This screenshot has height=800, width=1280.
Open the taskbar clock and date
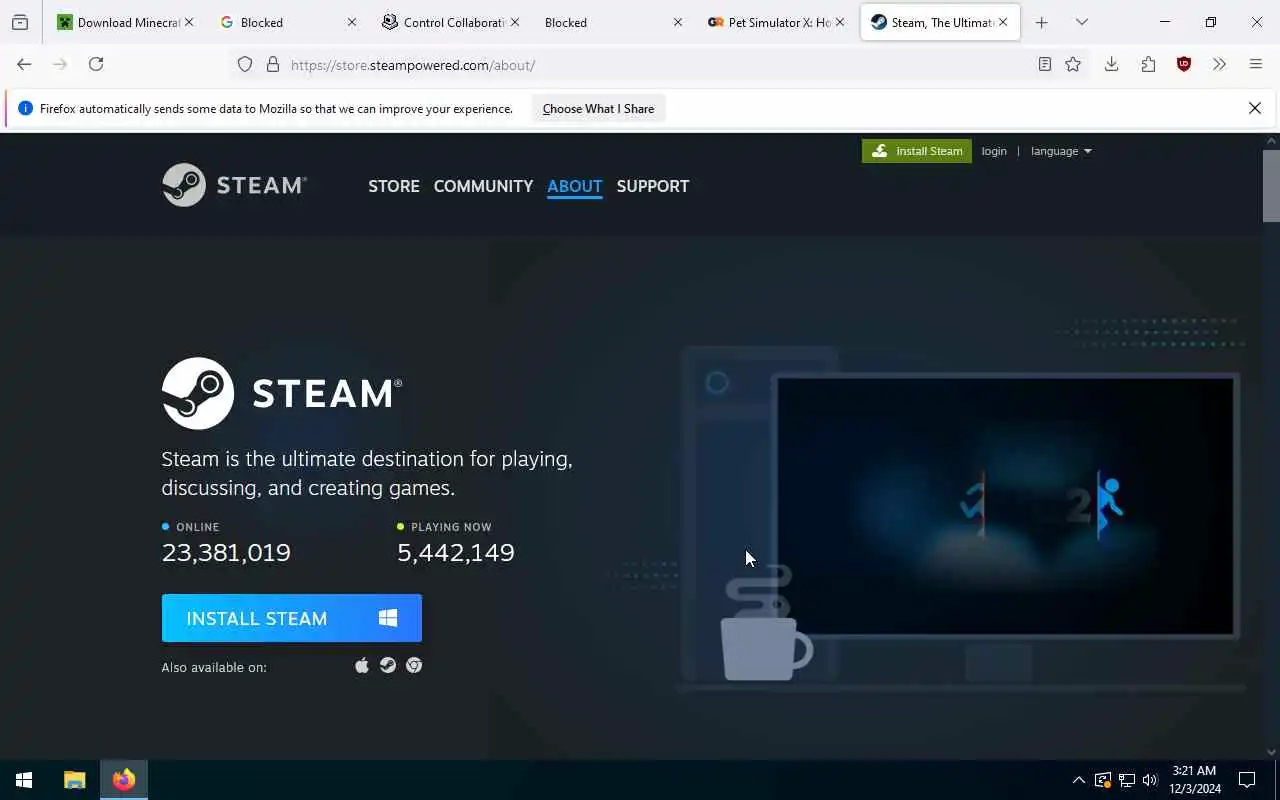(1194, 780)
